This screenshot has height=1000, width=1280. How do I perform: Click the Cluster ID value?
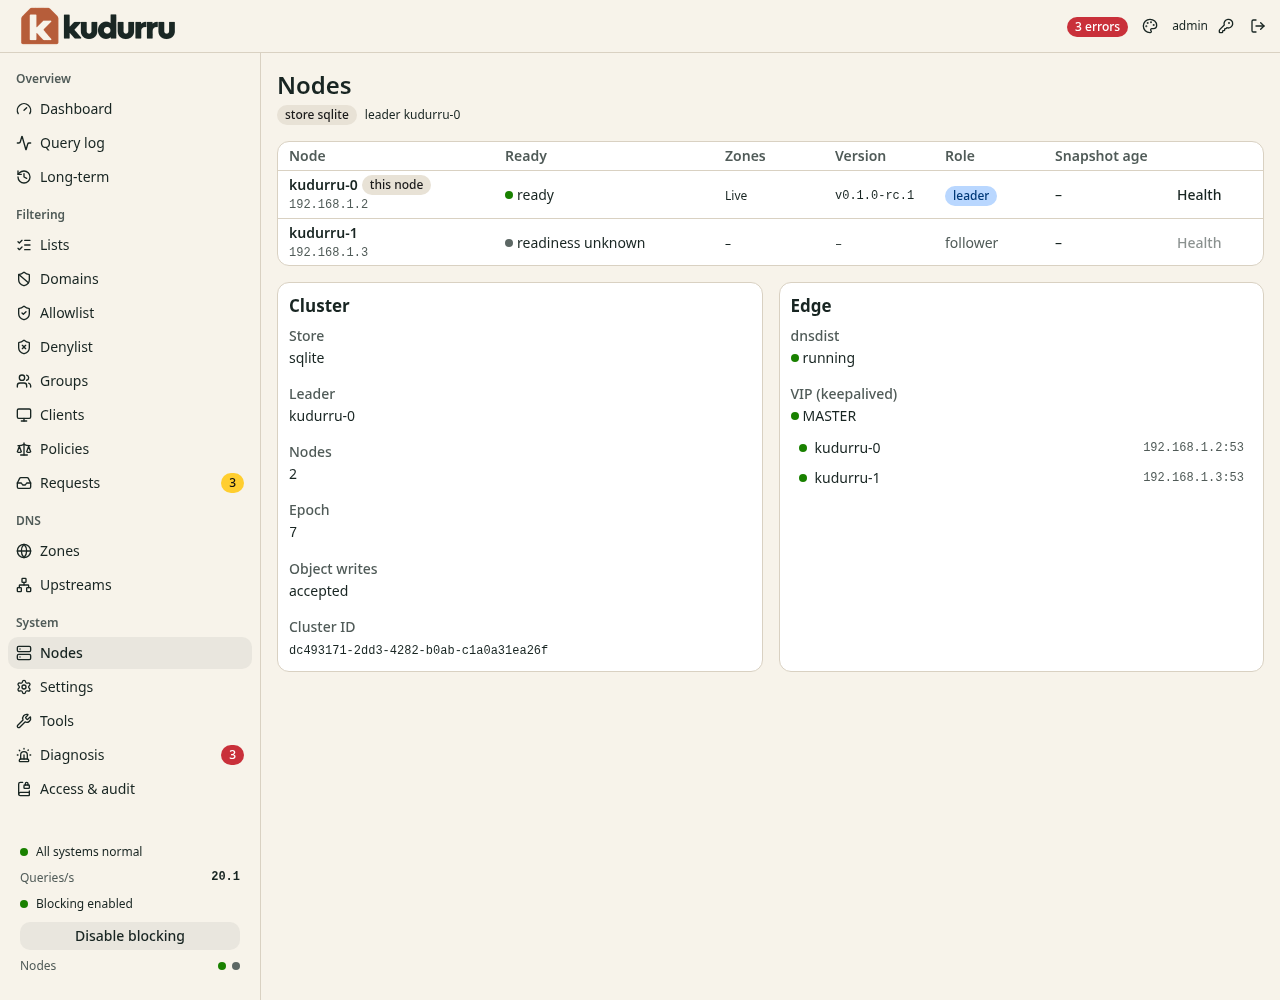[x=418, y=650]
